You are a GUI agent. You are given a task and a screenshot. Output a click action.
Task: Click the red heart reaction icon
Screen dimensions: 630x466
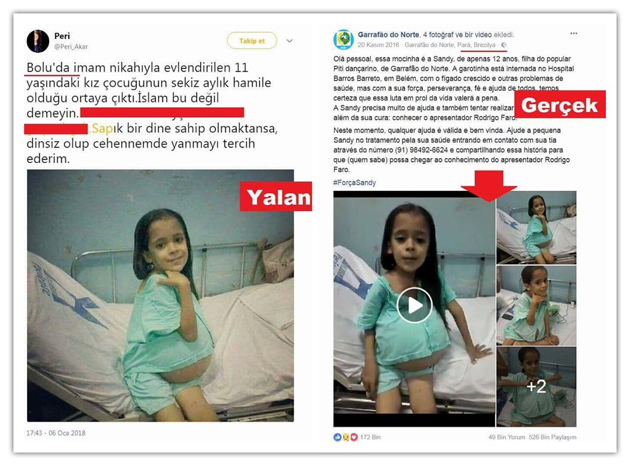point(354,437)
